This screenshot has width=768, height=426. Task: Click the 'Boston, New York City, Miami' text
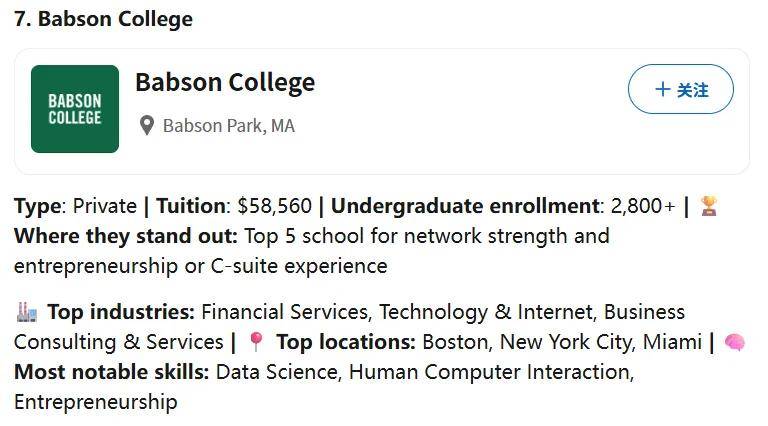562,342
